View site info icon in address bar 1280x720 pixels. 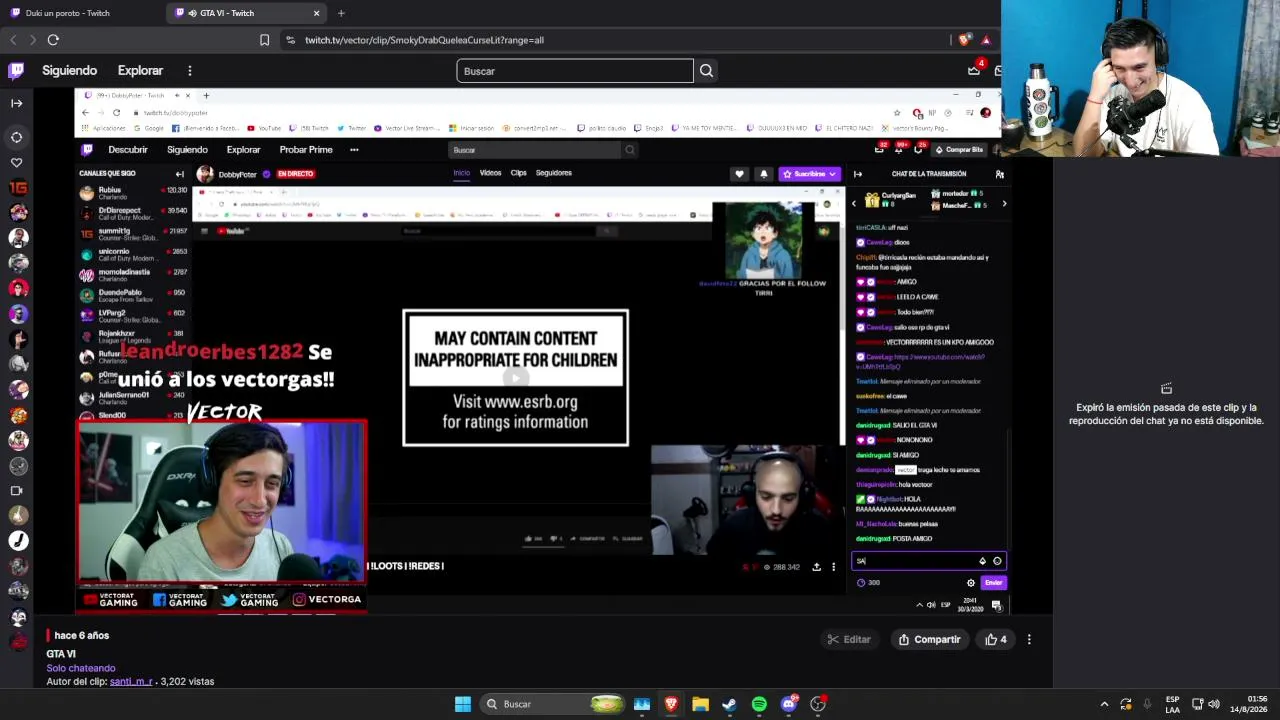(290, 40)
